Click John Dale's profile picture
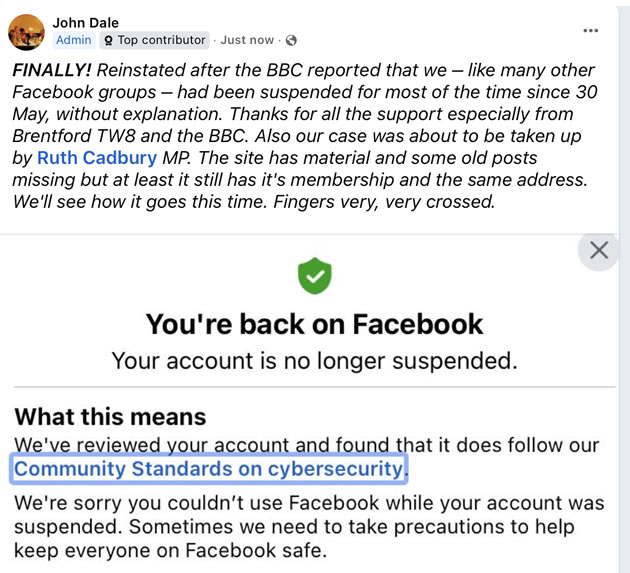630x573 pixels. coord(26,31)
